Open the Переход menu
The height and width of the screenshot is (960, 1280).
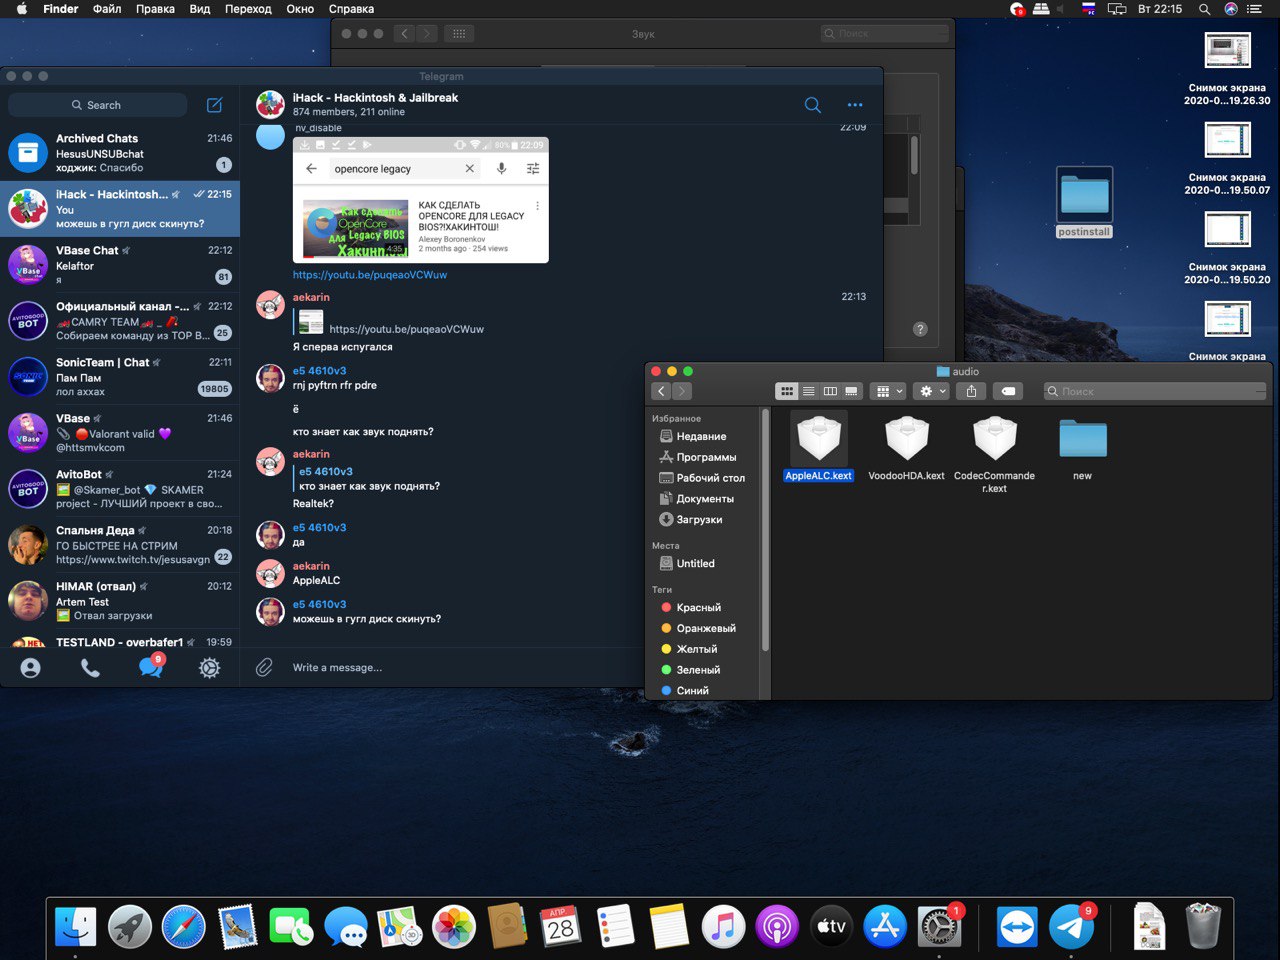[x=248, y=9]
